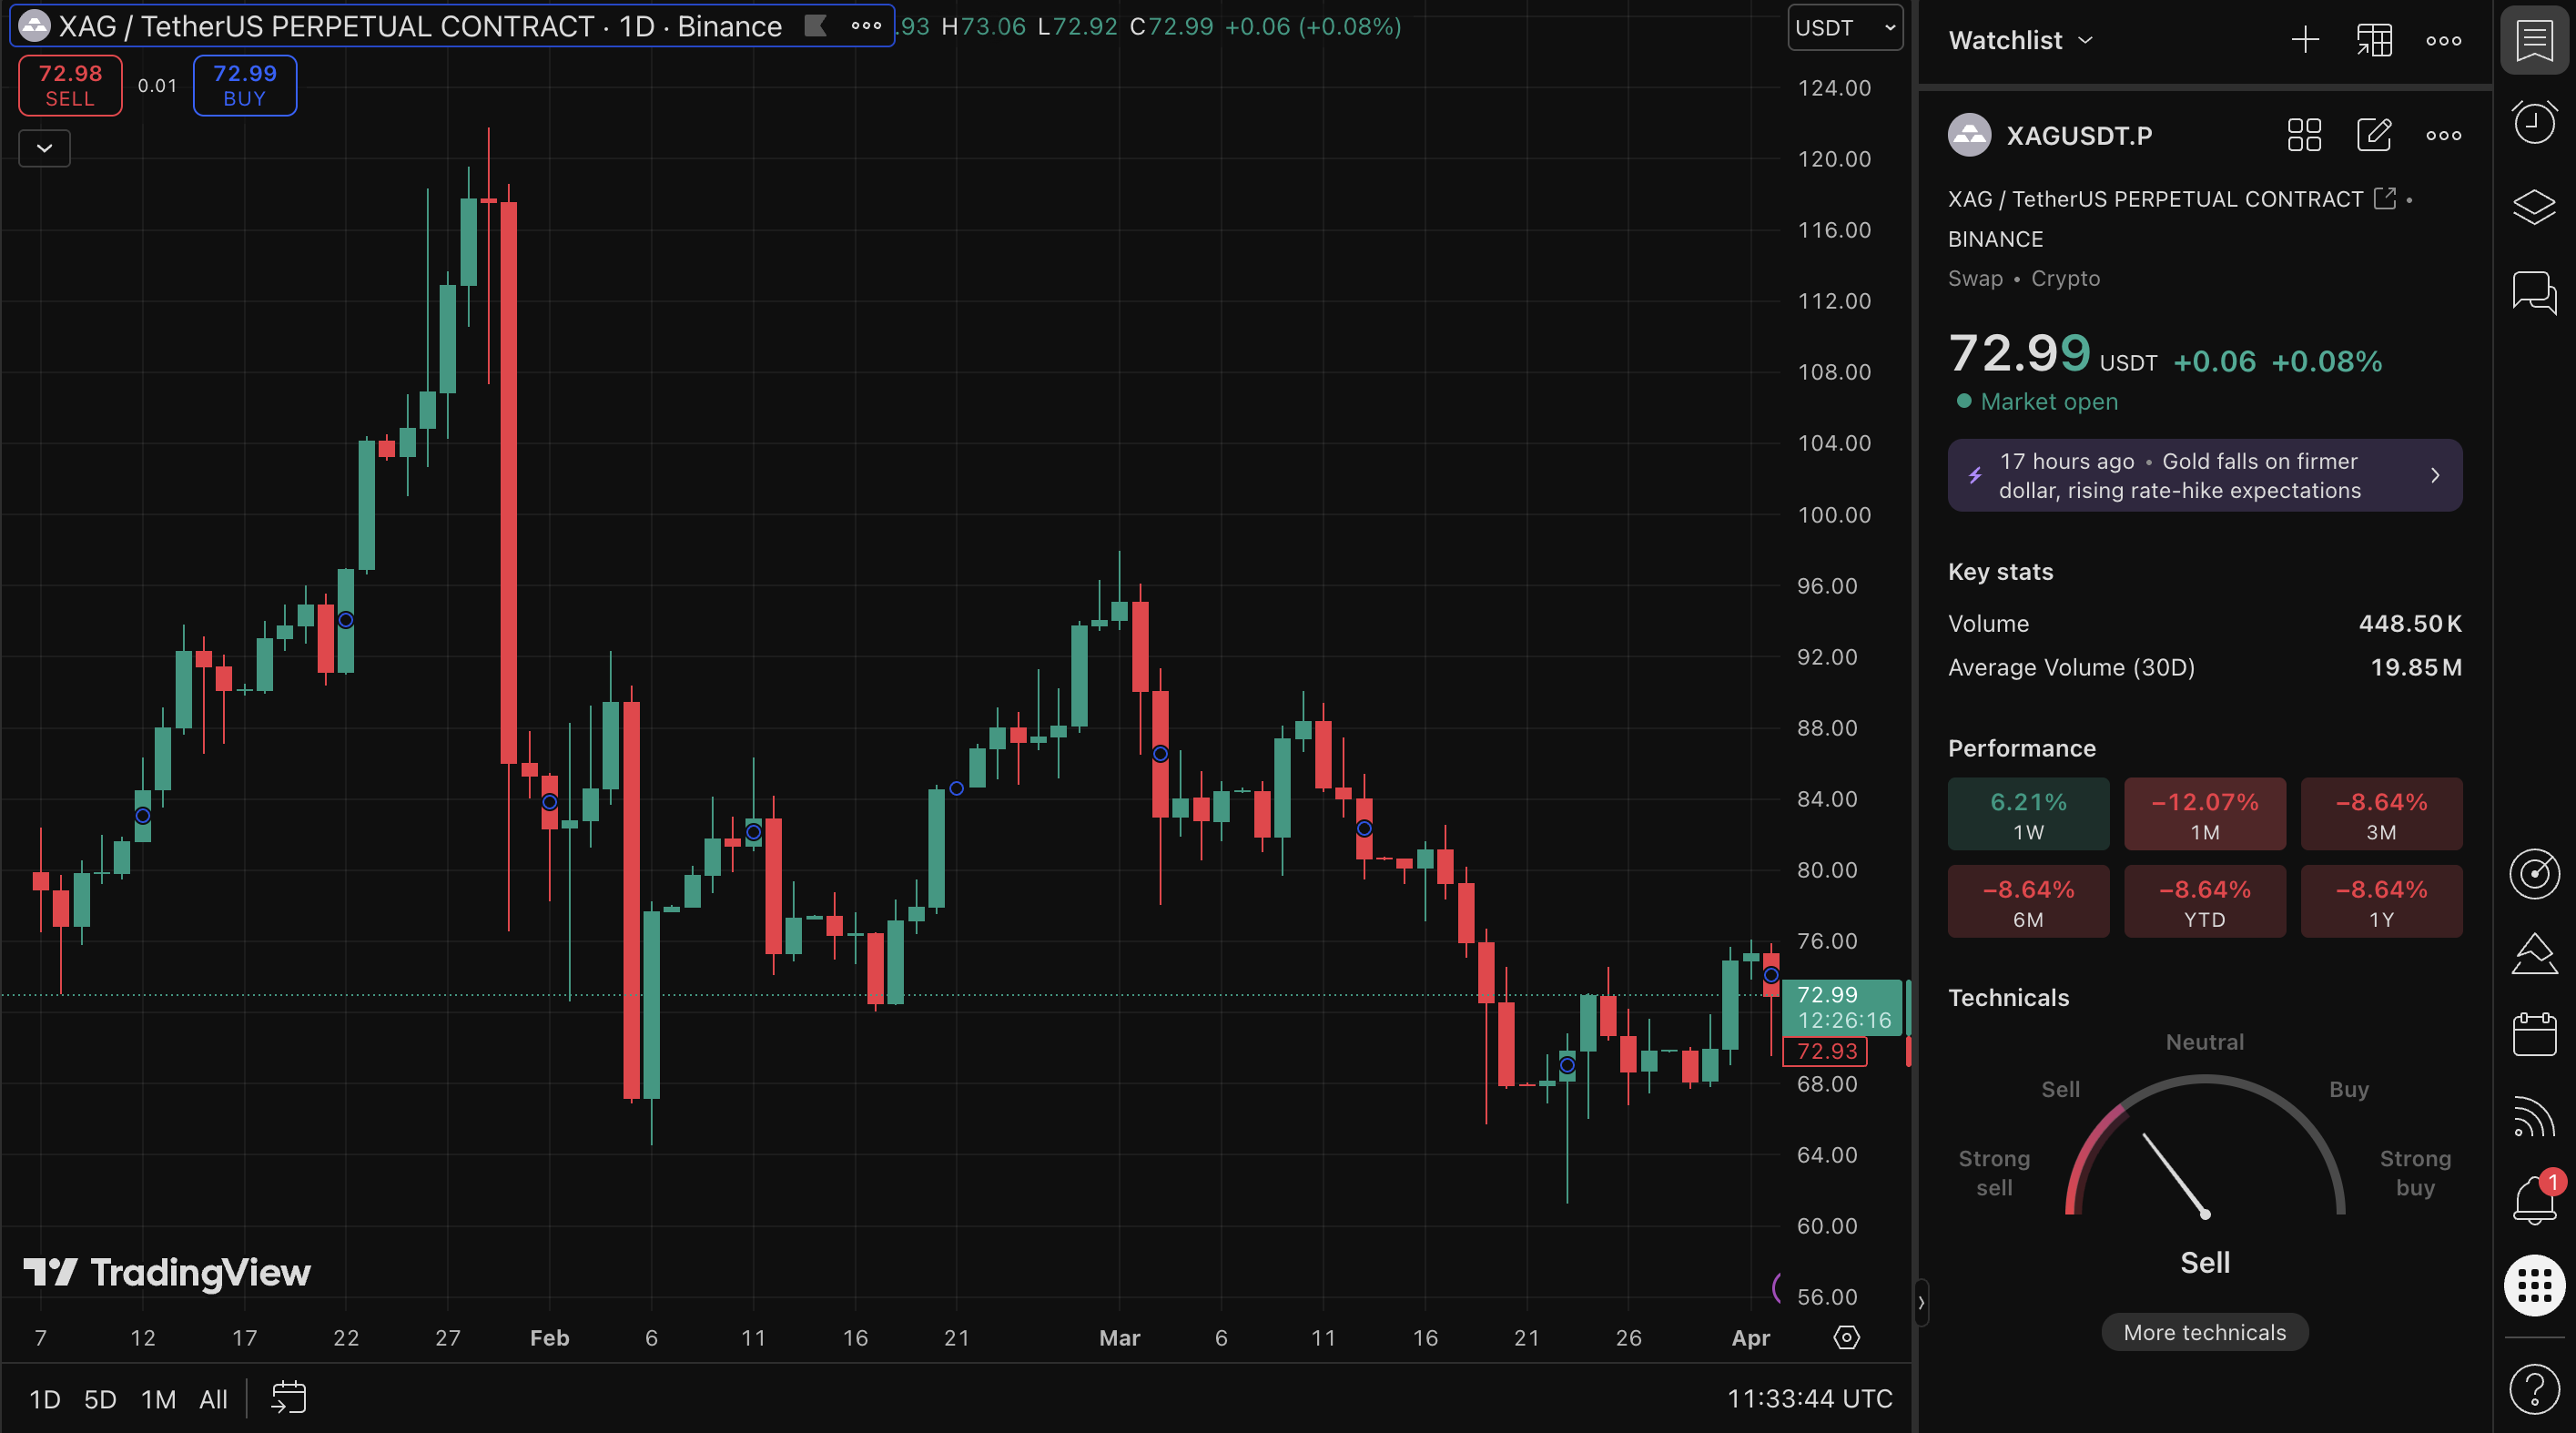This screenshot has width=2576, height=1433.
Task: Open the pyramid-shaped icon in right sidebar
Action: (2534, 953)
